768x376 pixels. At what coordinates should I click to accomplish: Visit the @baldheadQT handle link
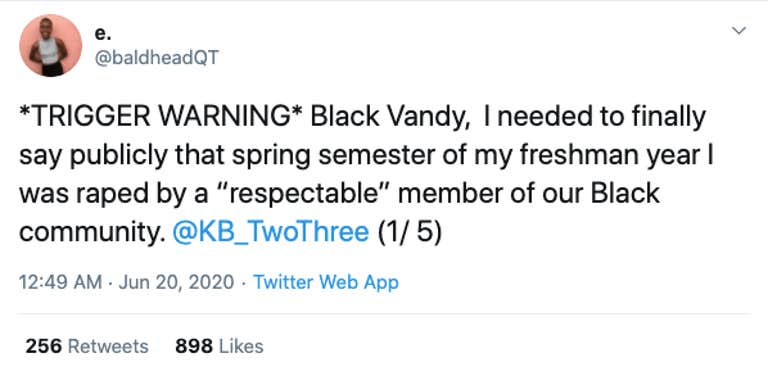(156, 58)
